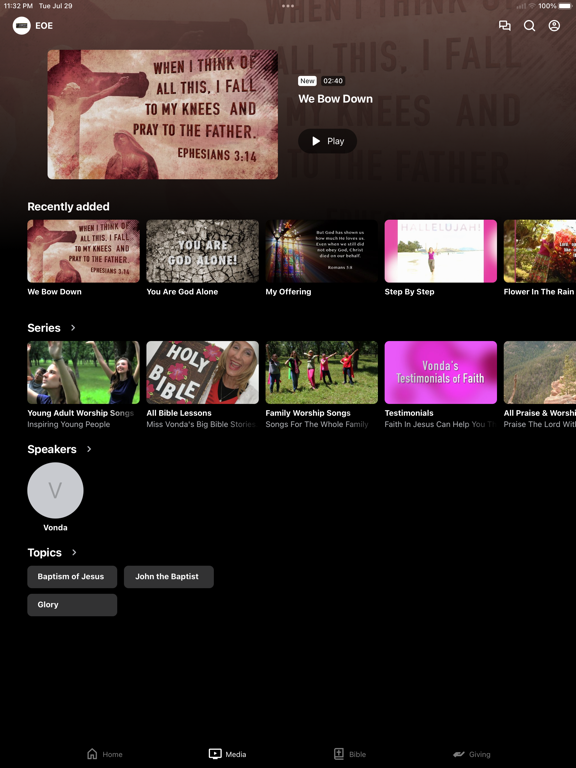Open the Step By Step video thumbnail
576x768 pixels.
pyautogui.click(x=440, y=251)
